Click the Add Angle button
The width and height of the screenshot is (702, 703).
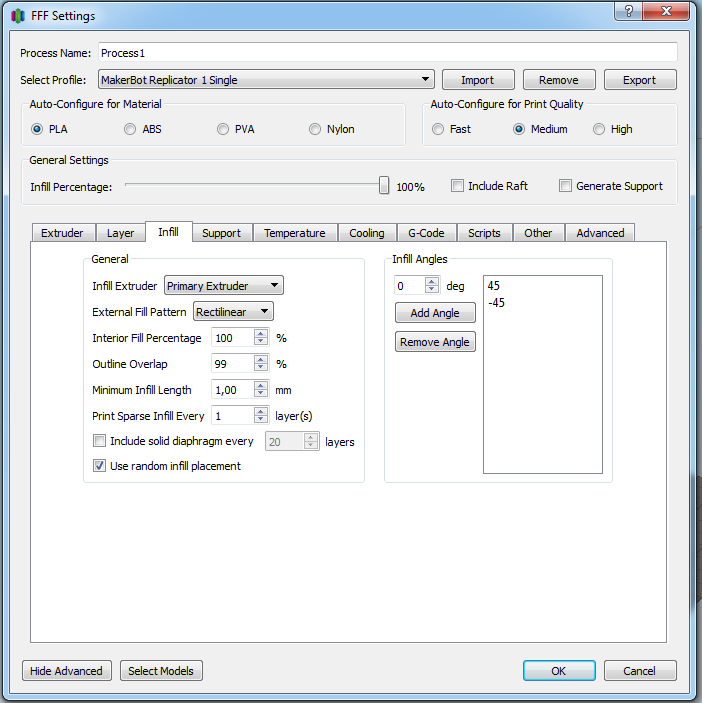click(x=435, y=313)
